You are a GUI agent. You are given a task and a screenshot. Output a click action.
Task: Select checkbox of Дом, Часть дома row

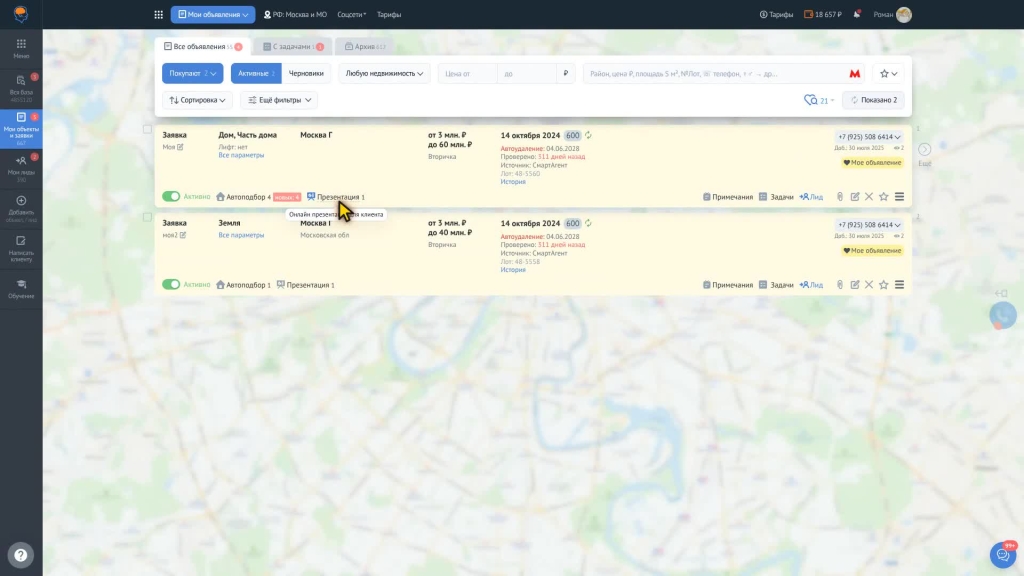click(148, 129)
